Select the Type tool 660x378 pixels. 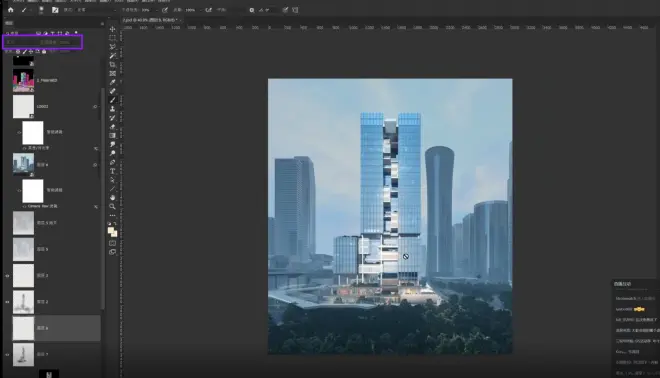112,171
